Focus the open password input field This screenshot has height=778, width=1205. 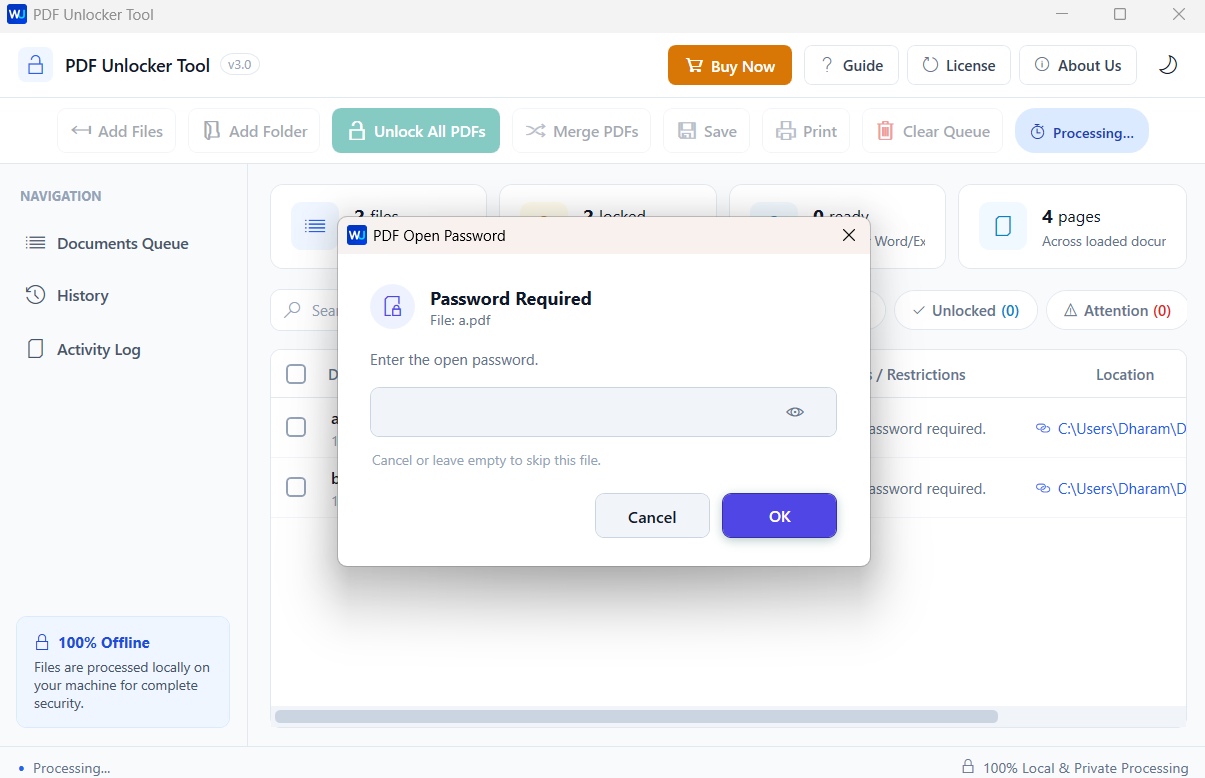(x=603, y=412)
